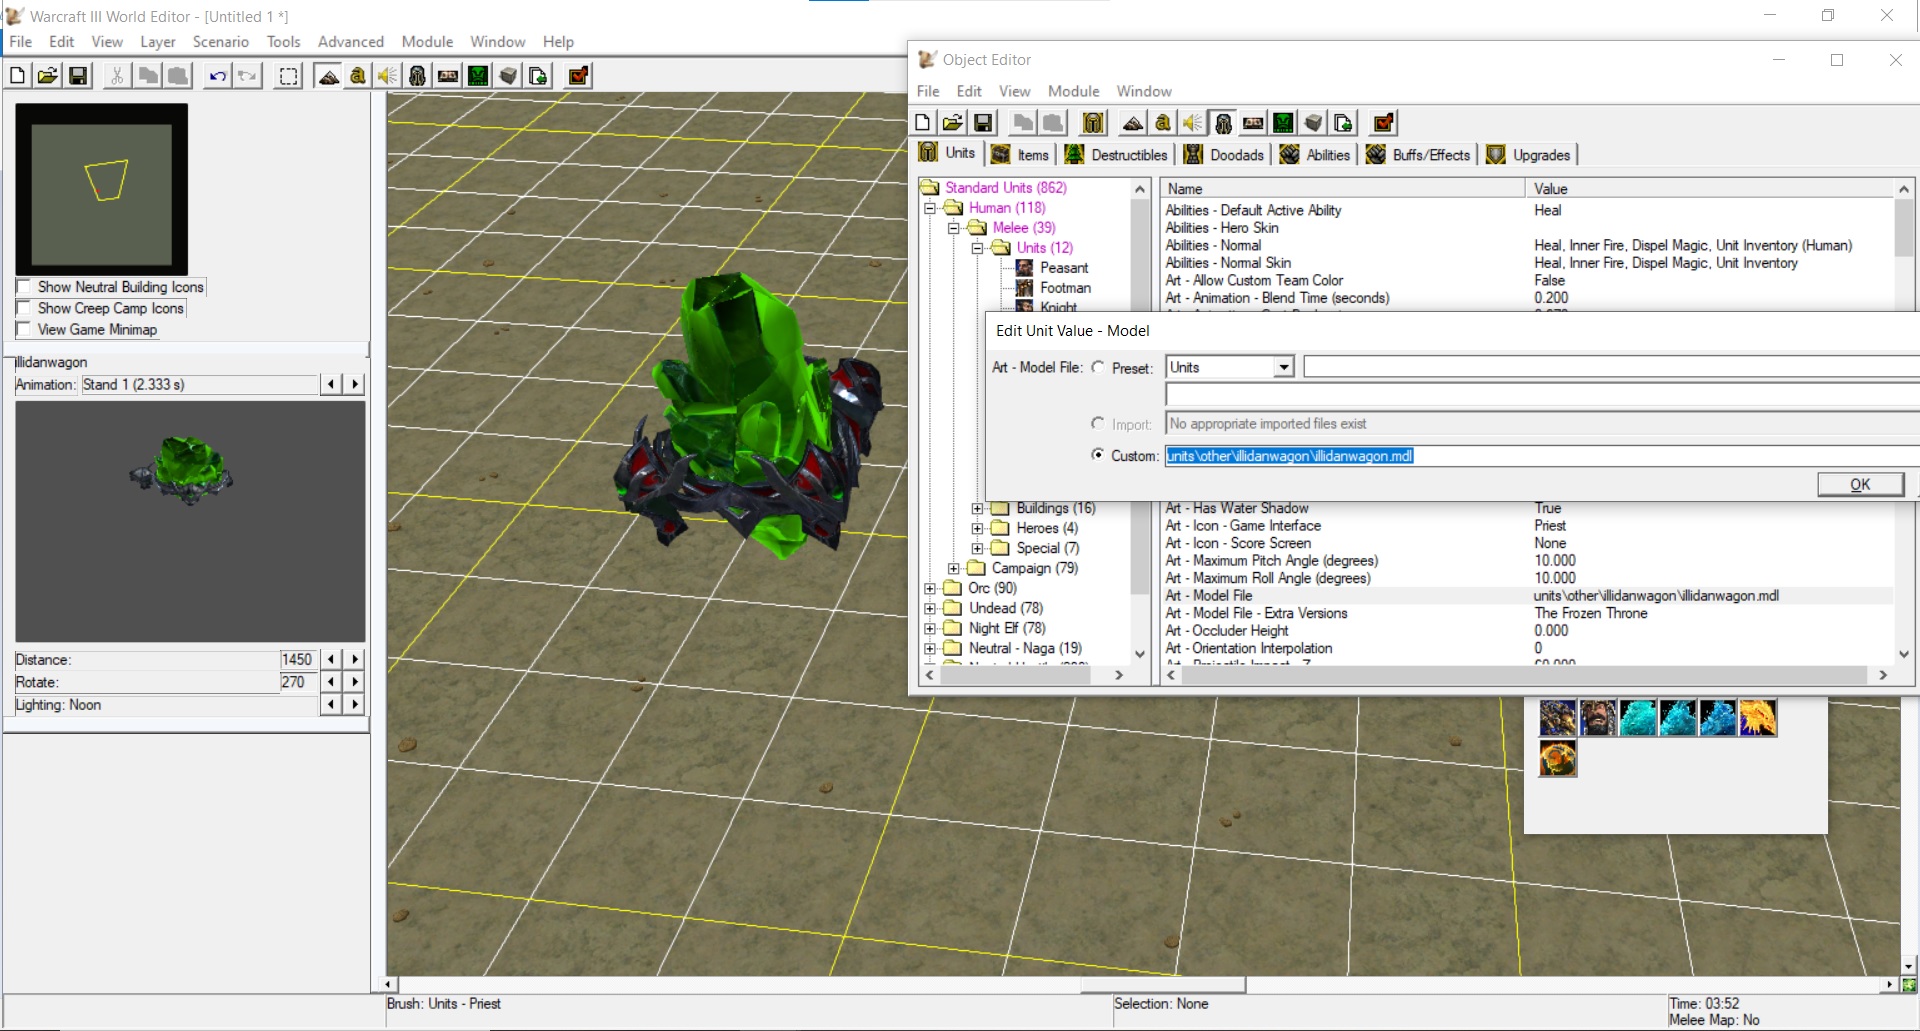This screenshot has width=1920, height=1031.
Task: Click next animation arrow beside Stand 1
Action: 355,384
